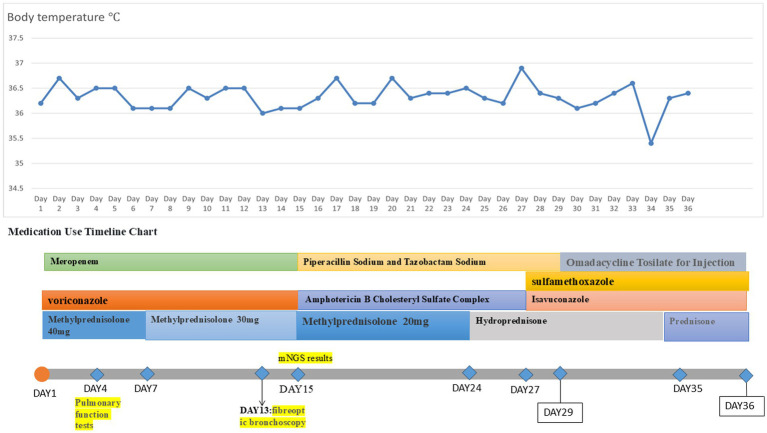Click the 'Day 5' x-axis label
Viewport: 767px width, 433px height.
(114, 204)
